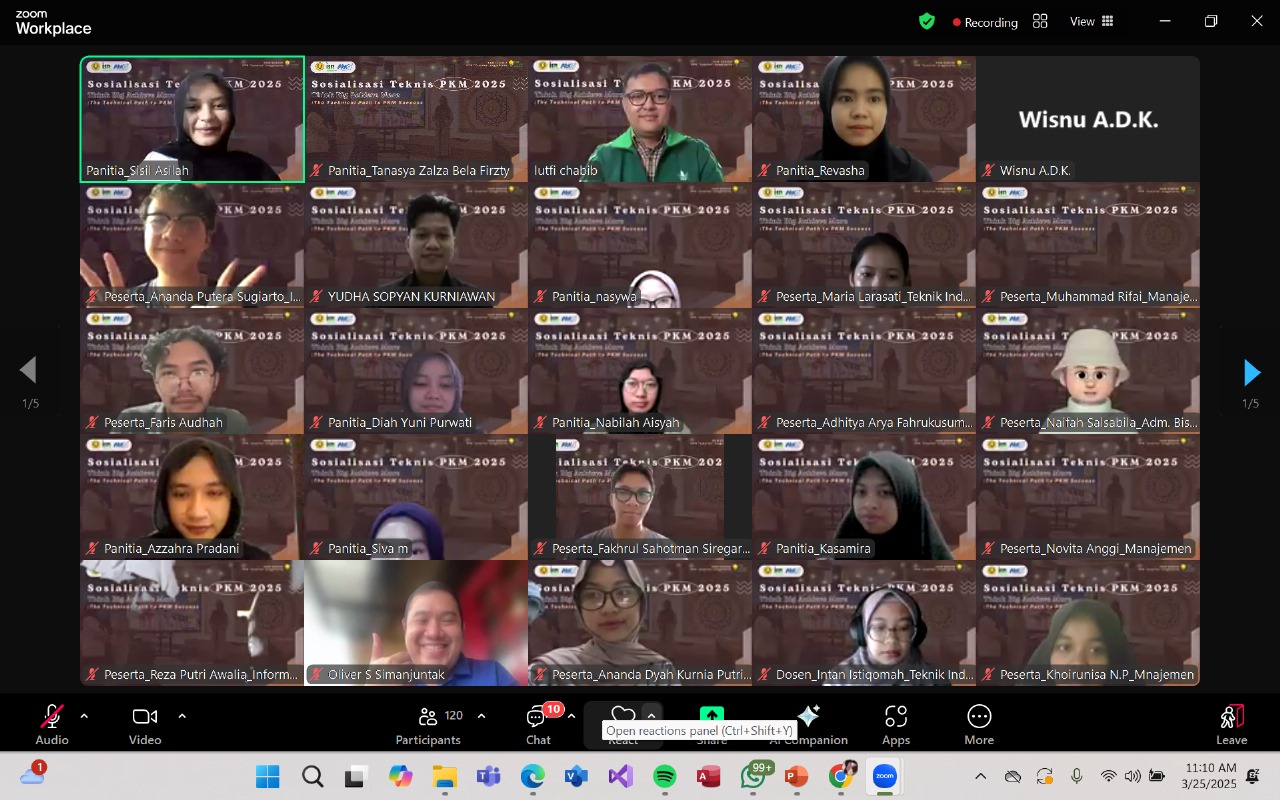Go to previous page of participant videos
1280x800 pixels.
coord(28,371)
